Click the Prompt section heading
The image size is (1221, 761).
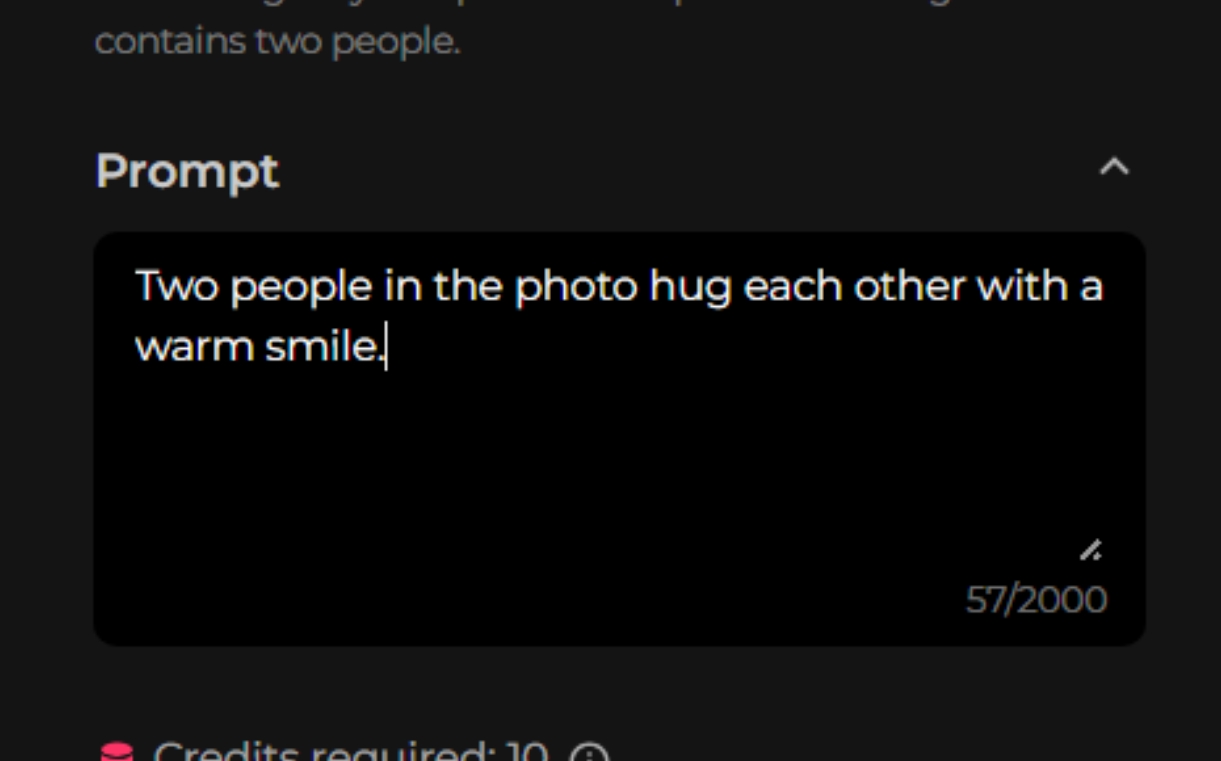(x=187, y=171)
